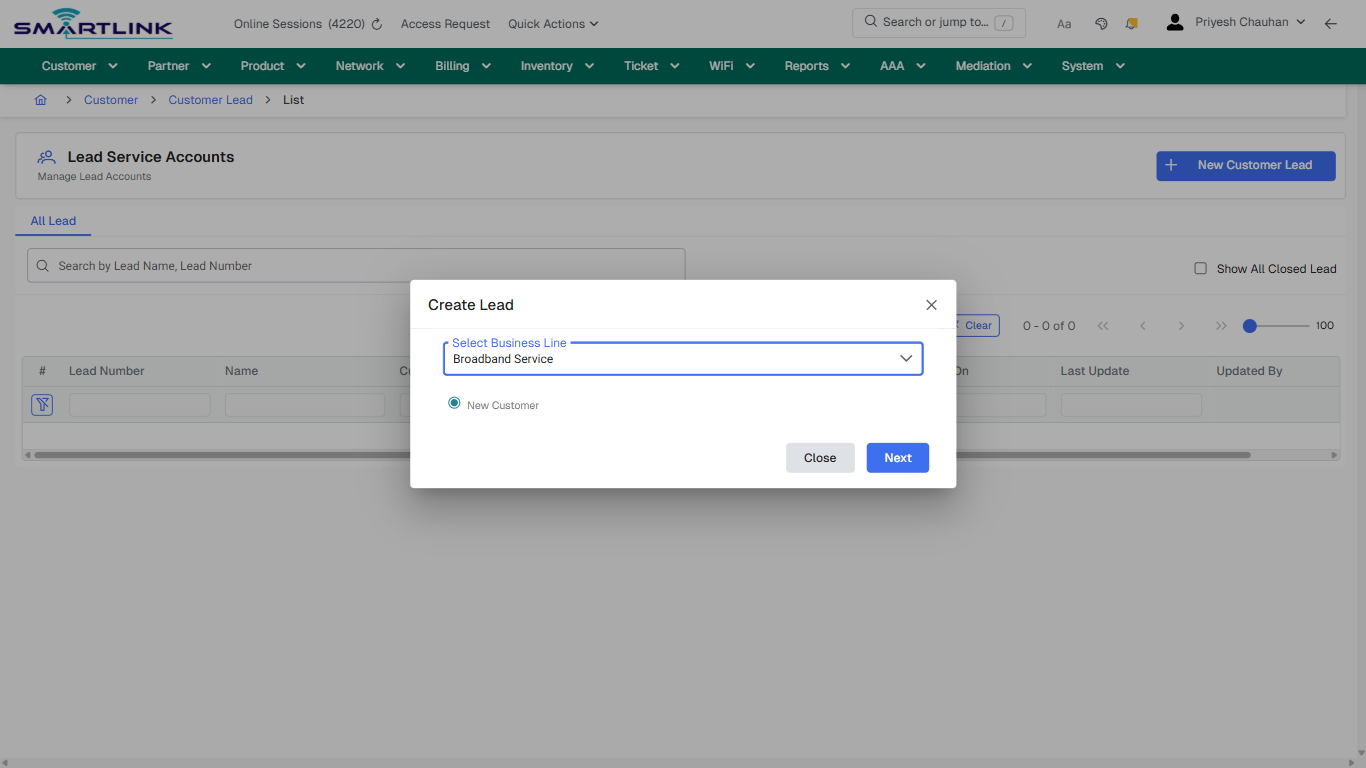
Task: Click the back arrow at the top right
Action: point(1331,23)
